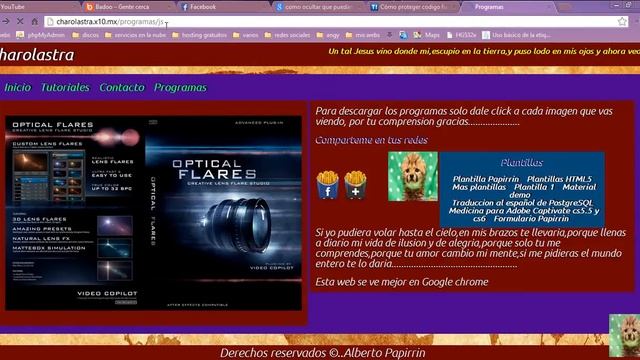This screenshot has height=360, width=640.
Task: Share on Facebook via the fries icon
Action: point(327,185)
